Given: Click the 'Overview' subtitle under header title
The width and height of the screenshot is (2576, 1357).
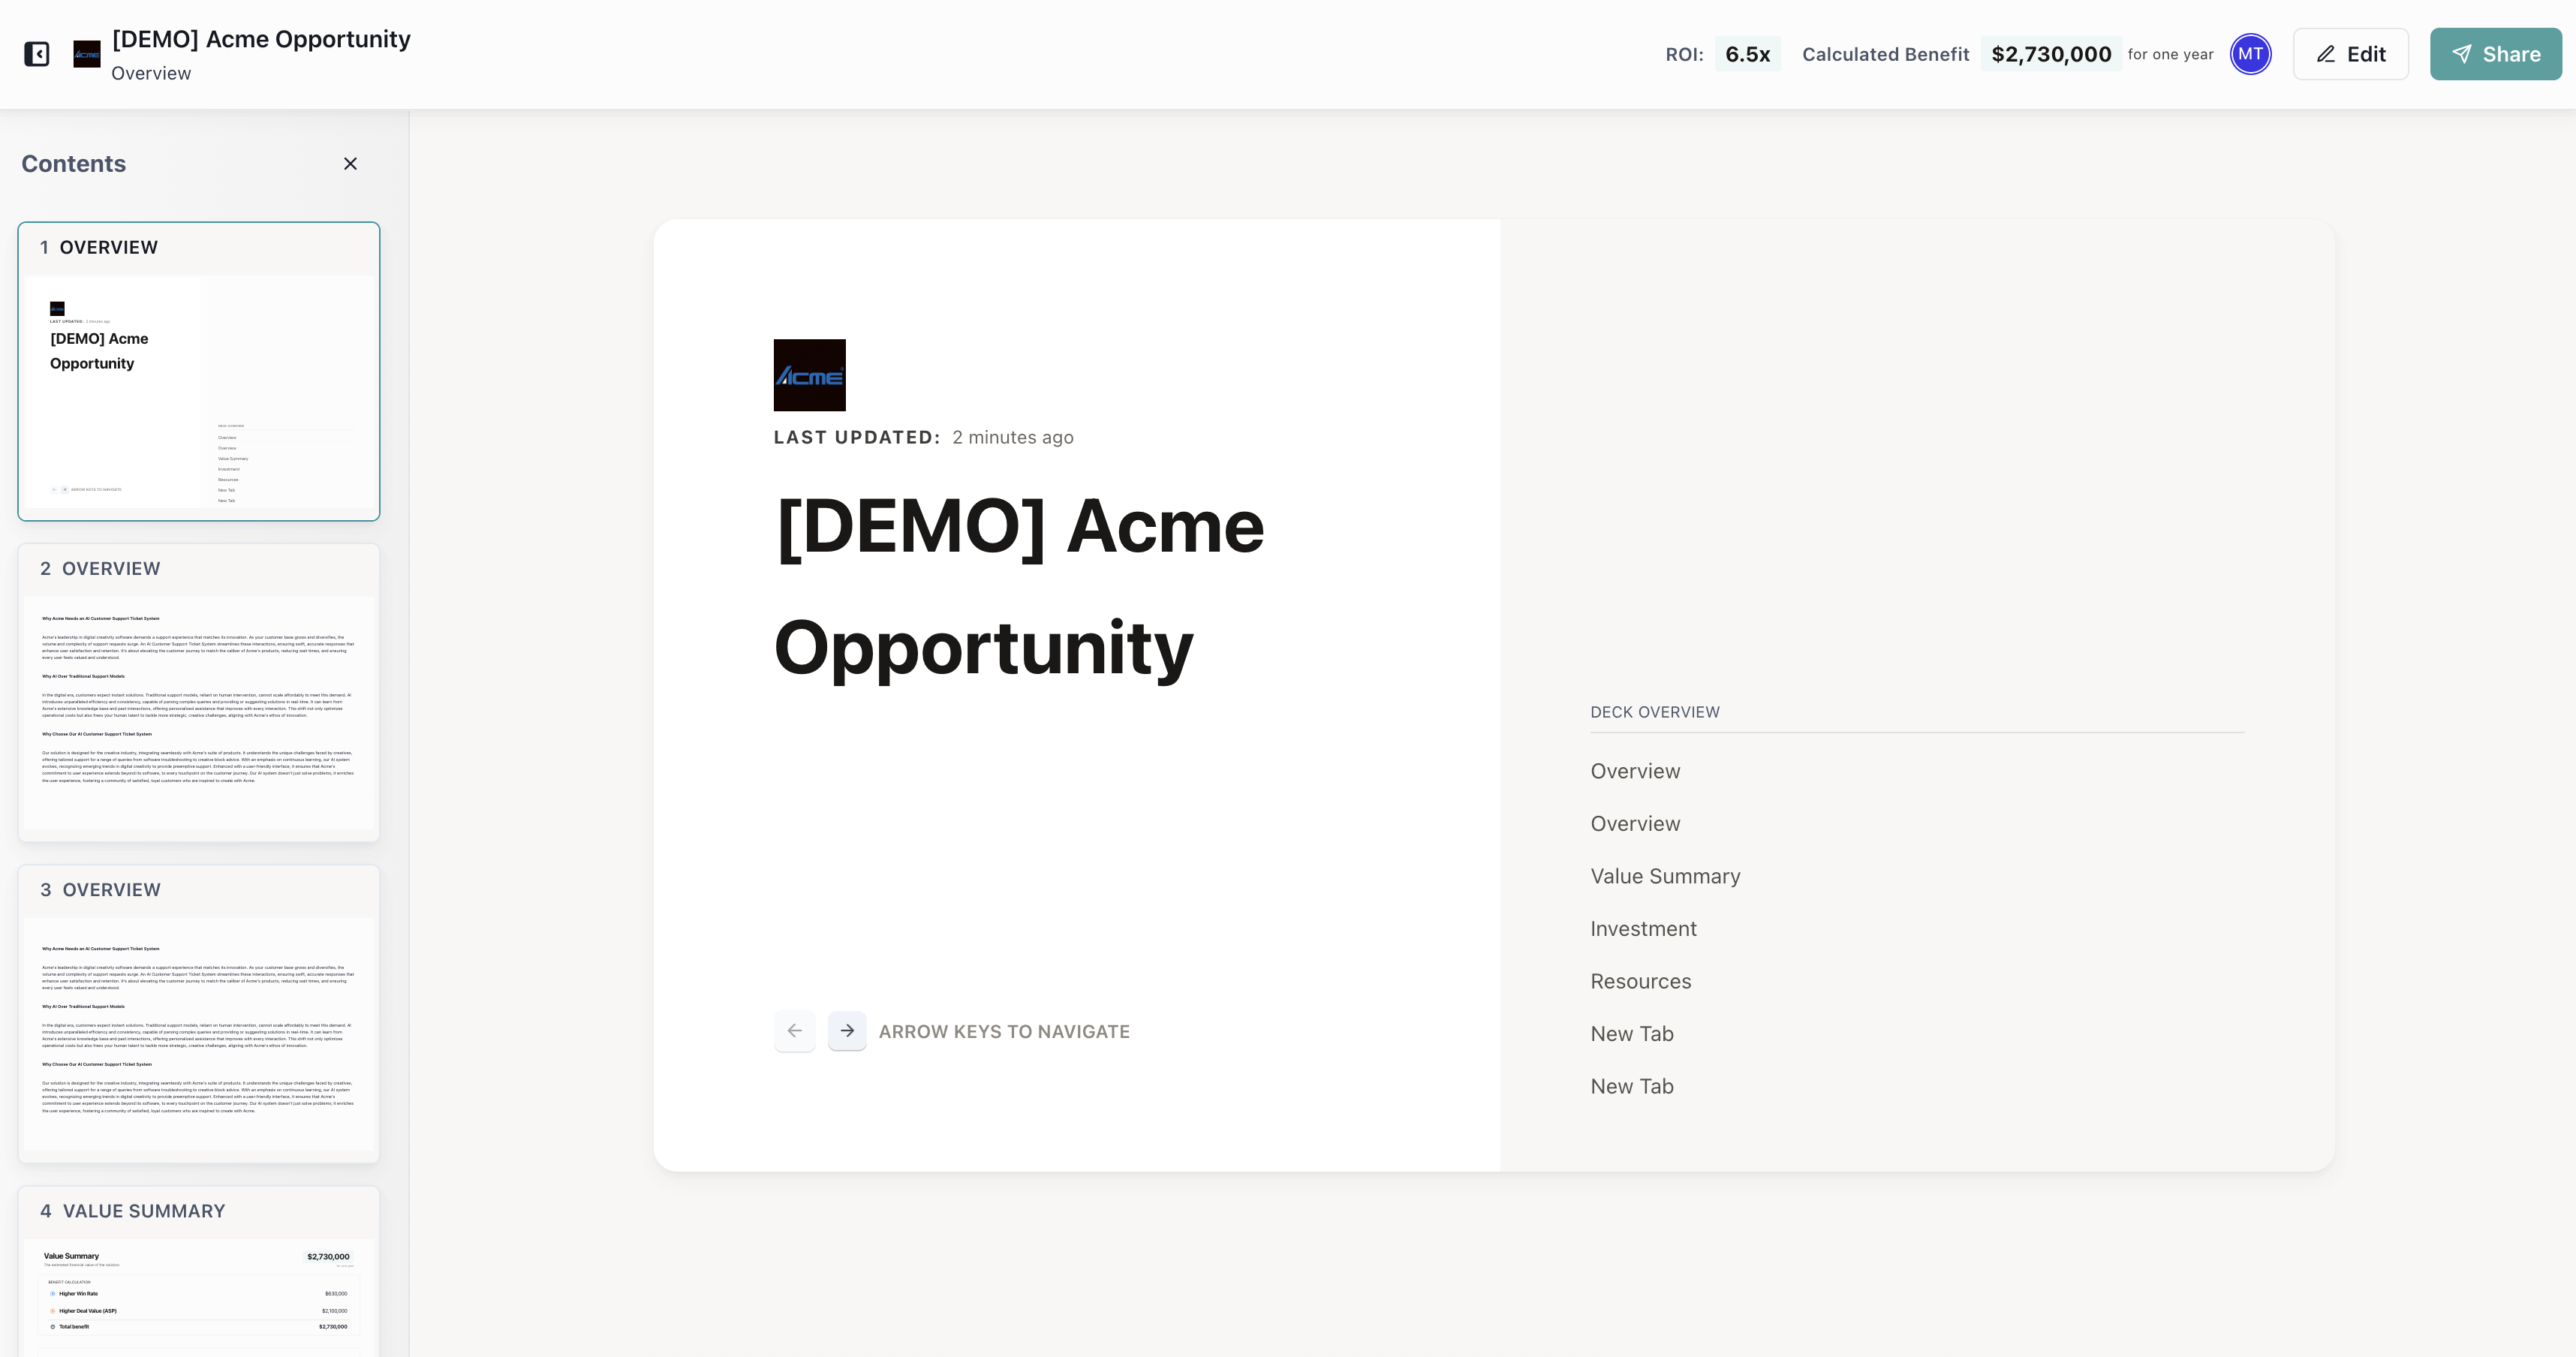Looking at the screenshot, I should click(x=151, y=73).
